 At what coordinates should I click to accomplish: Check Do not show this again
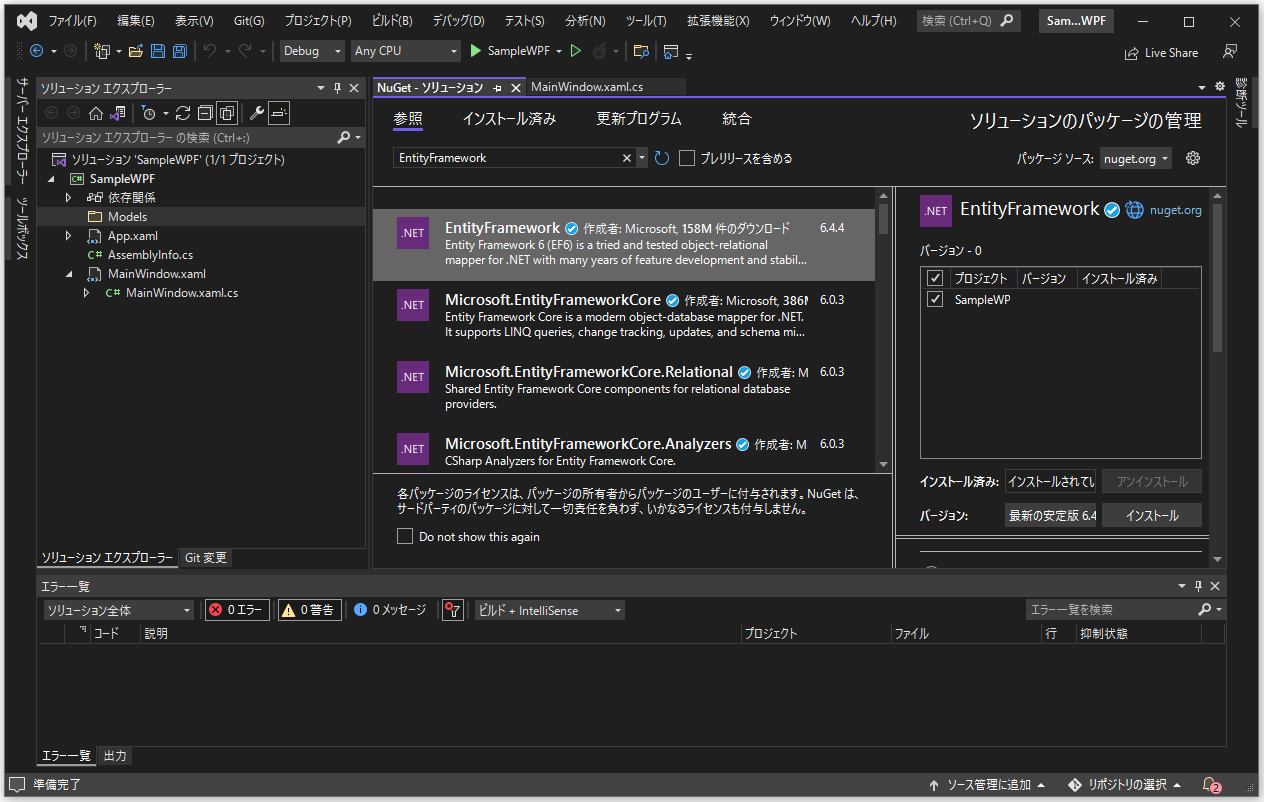(405, 536)
